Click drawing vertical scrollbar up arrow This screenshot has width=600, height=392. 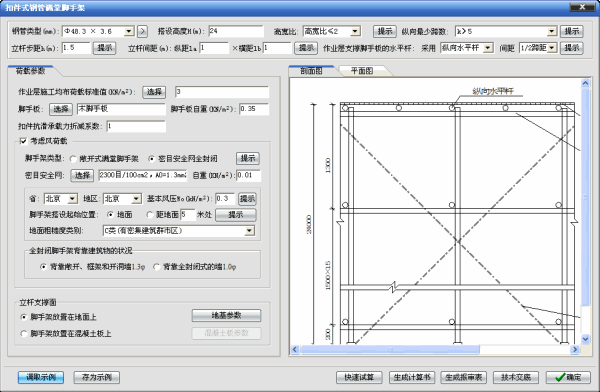pyautogui.click(x=585, y=83)
